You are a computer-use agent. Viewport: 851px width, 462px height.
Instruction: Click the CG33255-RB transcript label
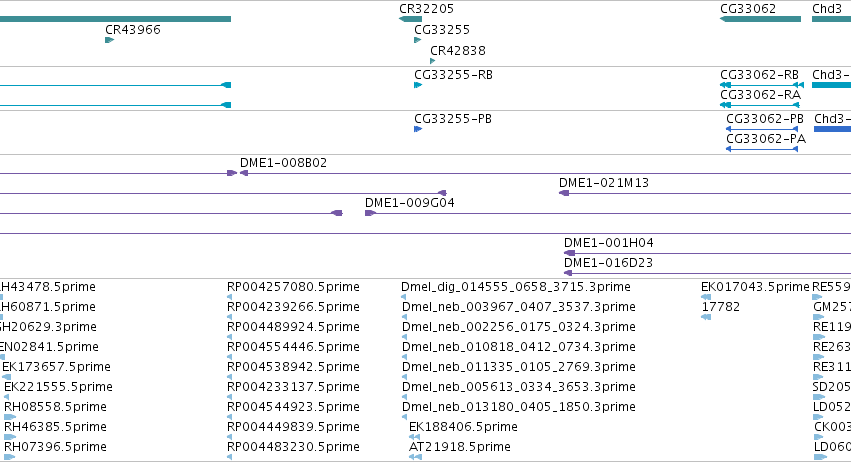click(x=453, y=75)
